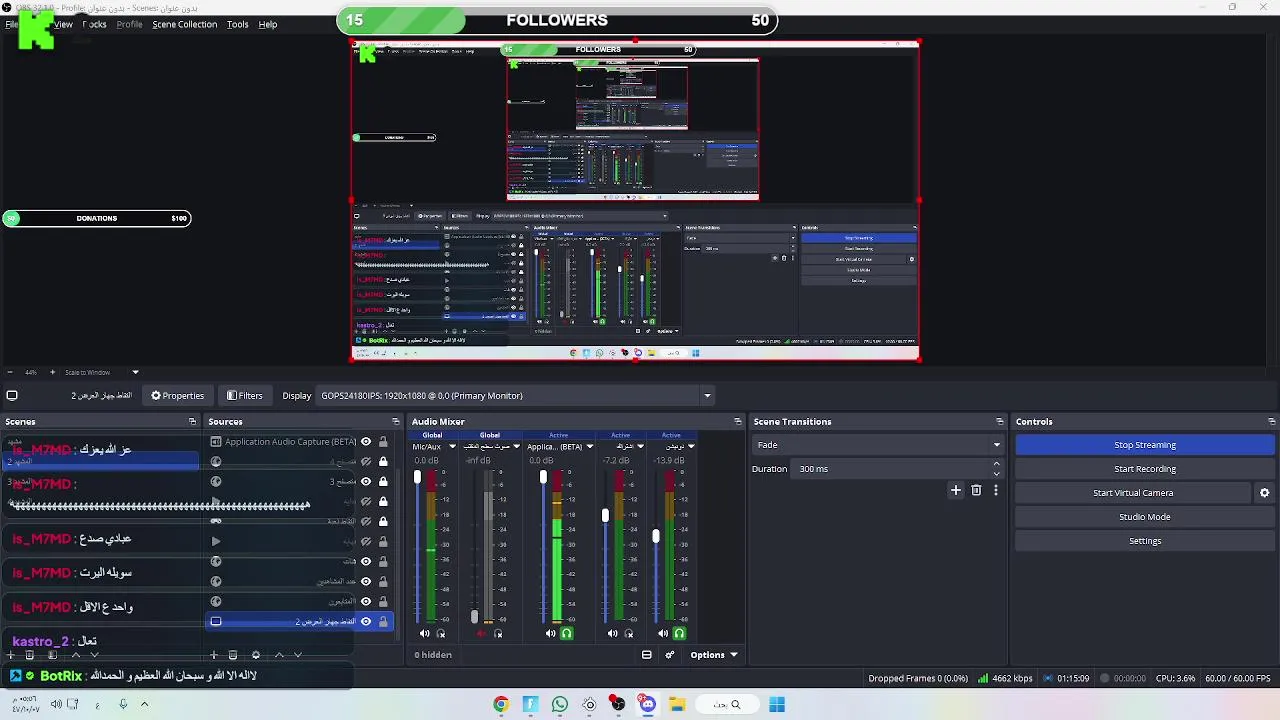Viewport: 1280px width, 720px height.
Task: Open virtual camera settings gear
Action: click(1264, 493)
